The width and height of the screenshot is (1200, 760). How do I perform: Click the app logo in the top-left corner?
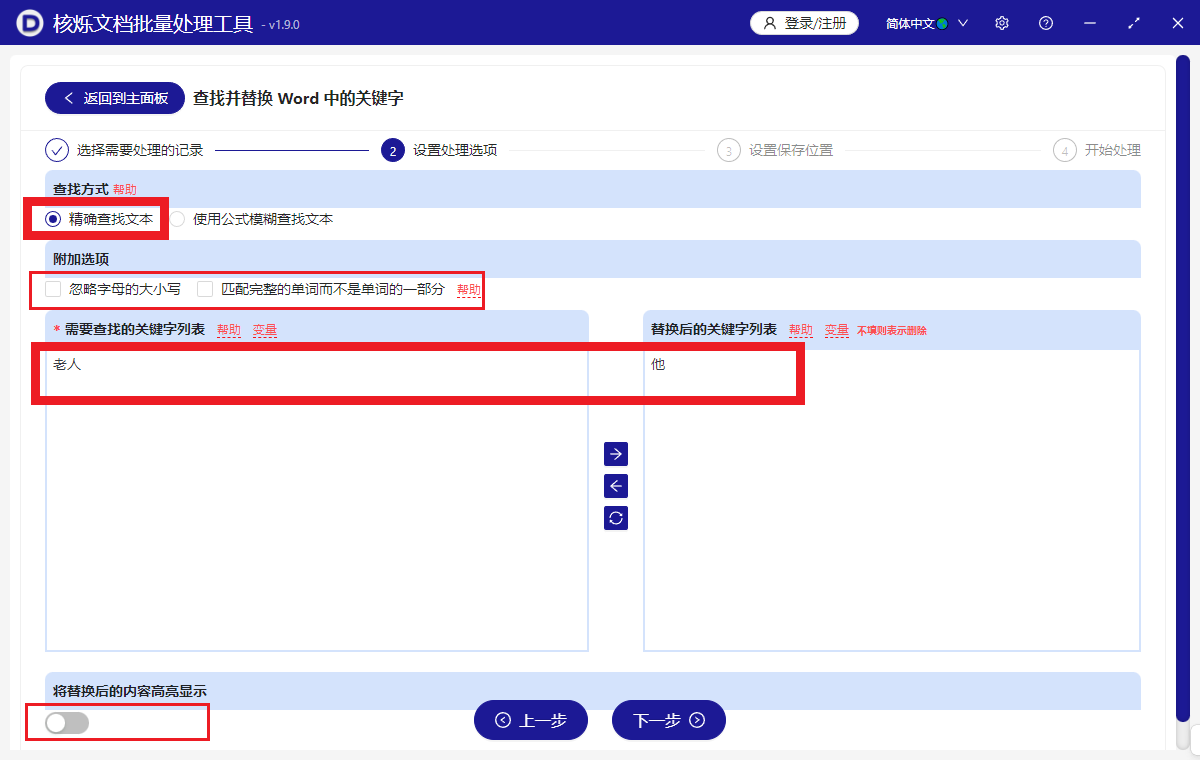tap(27, 22)
